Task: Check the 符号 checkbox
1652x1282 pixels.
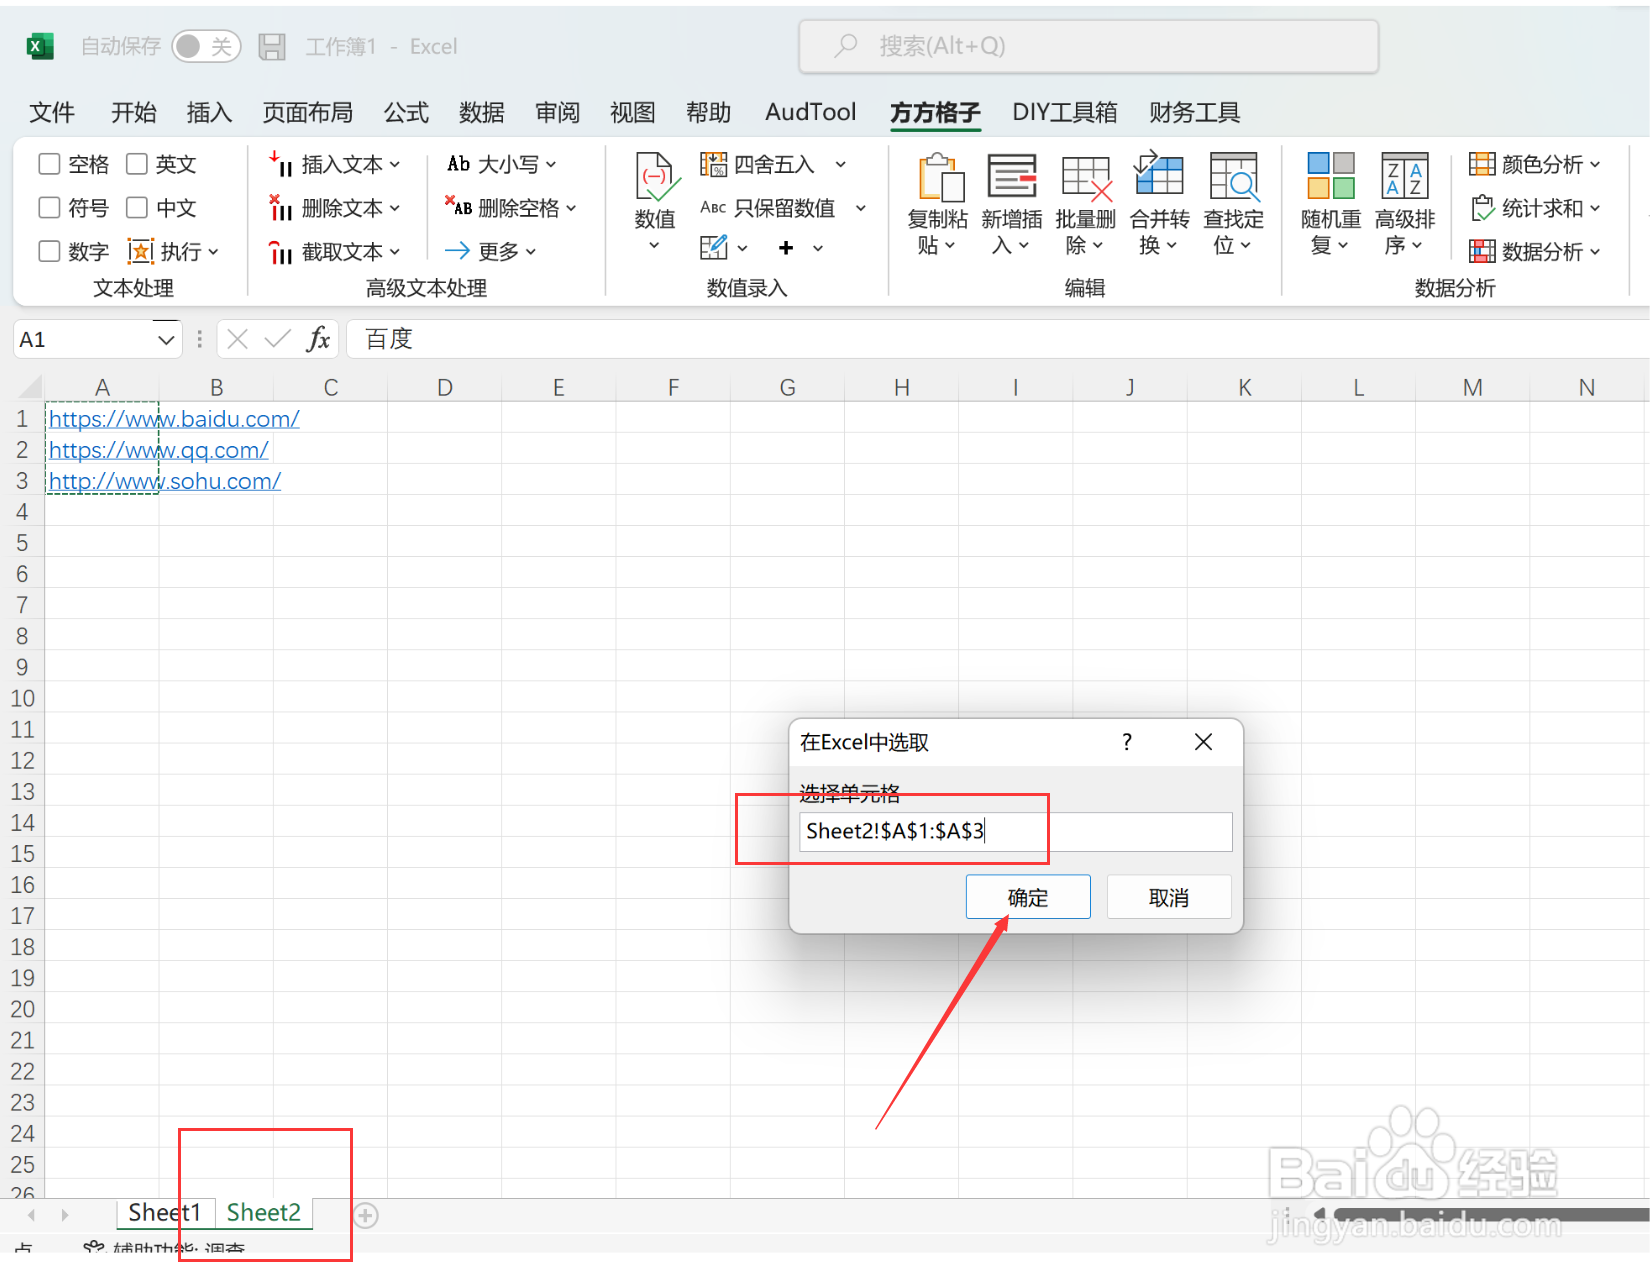Action: 49,208
